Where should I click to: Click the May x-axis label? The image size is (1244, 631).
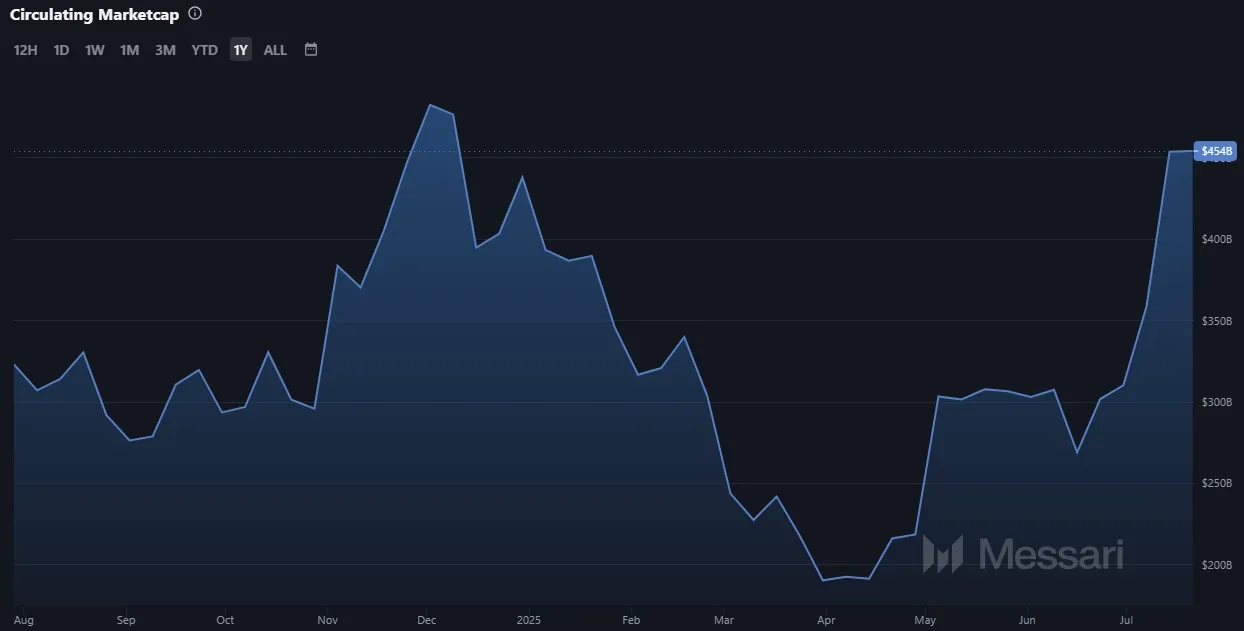coord(926,620)
